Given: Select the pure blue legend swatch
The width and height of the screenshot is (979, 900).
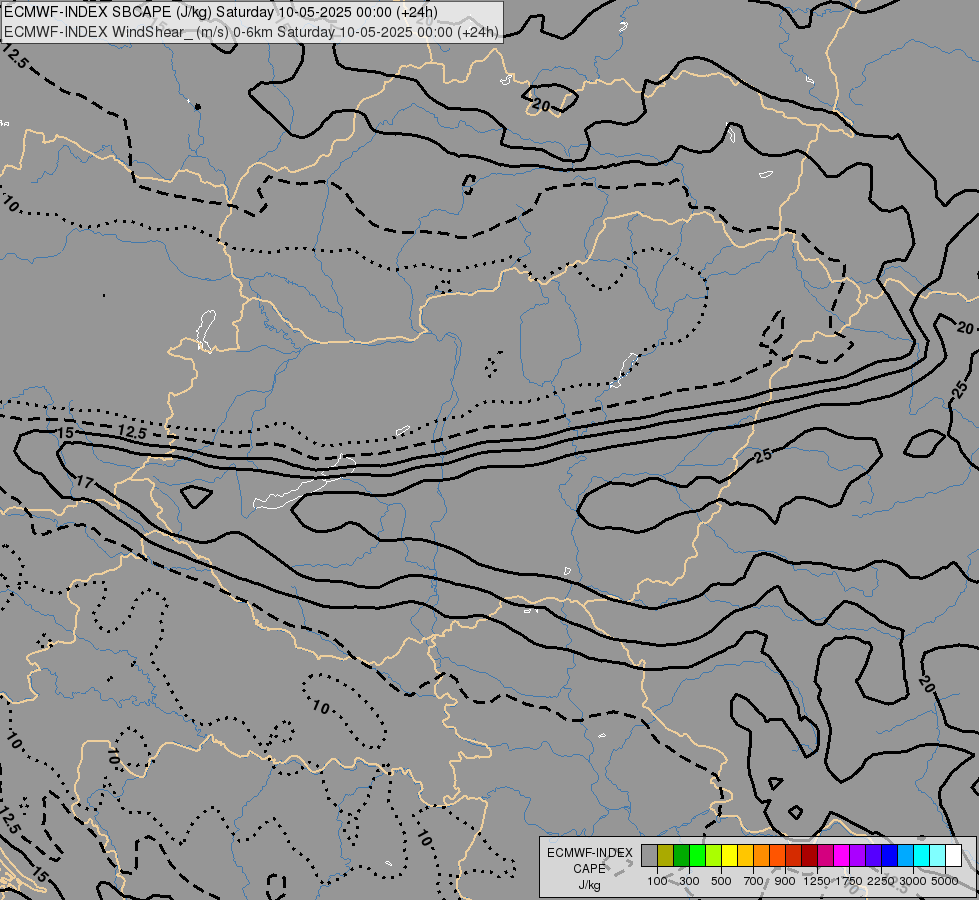Looking at the screenshot, I should [x=890, y=855].
